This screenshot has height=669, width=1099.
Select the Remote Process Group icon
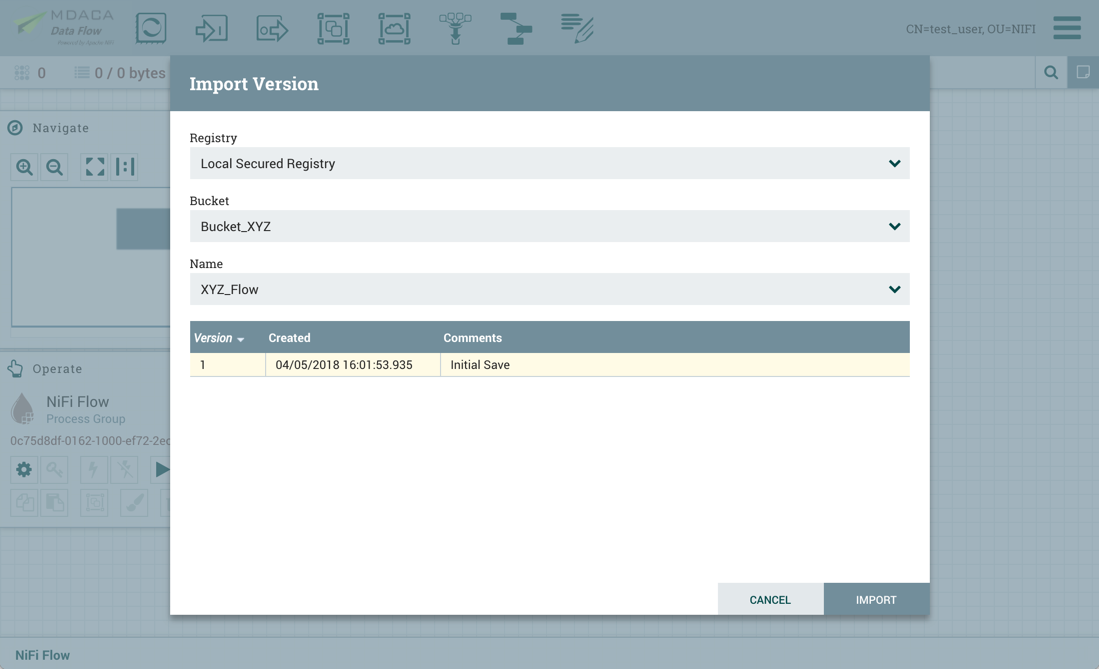394,27
